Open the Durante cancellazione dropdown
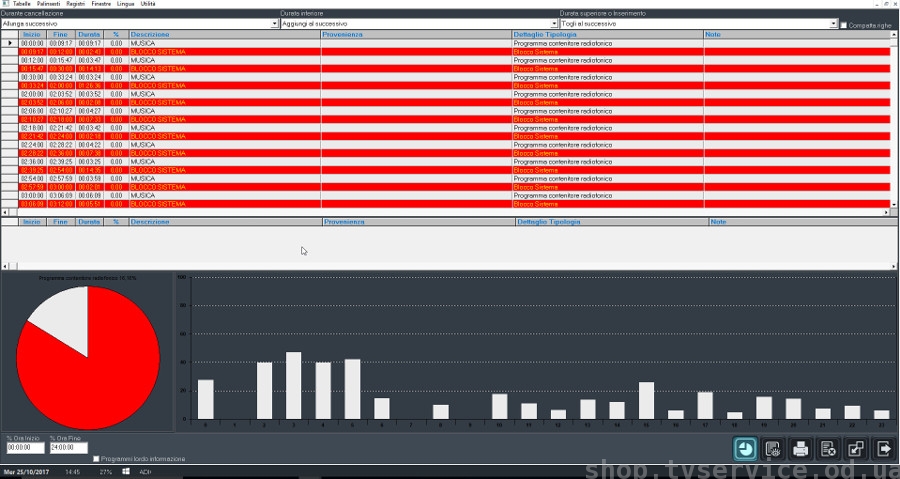The image size is (900, 479). click(x=275, y=23)
